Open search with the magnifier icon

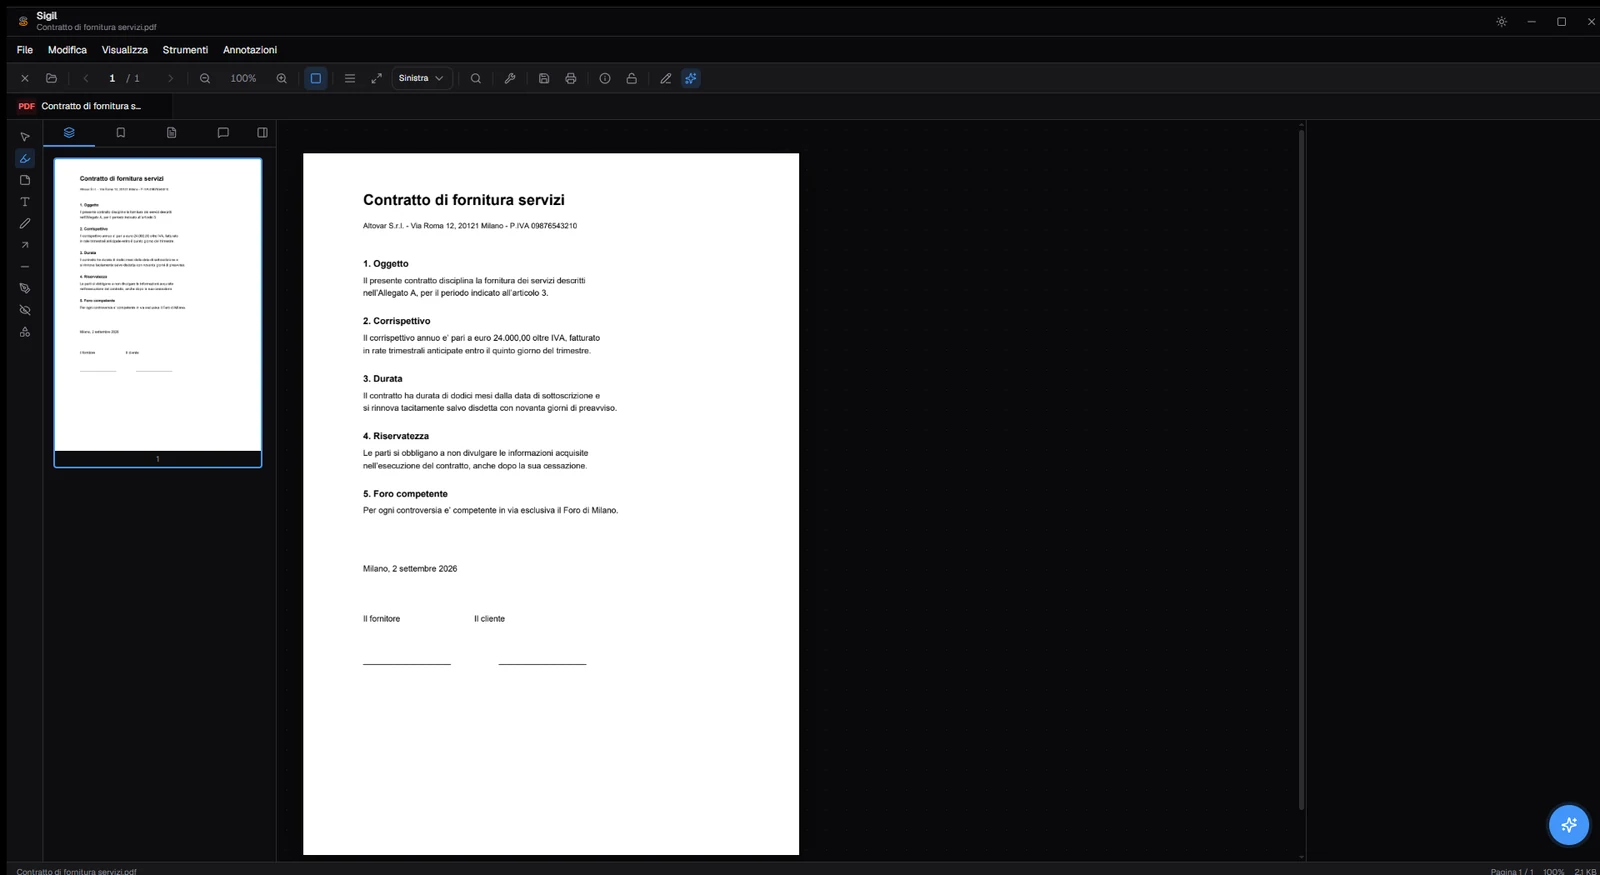(x=476, y=78)
